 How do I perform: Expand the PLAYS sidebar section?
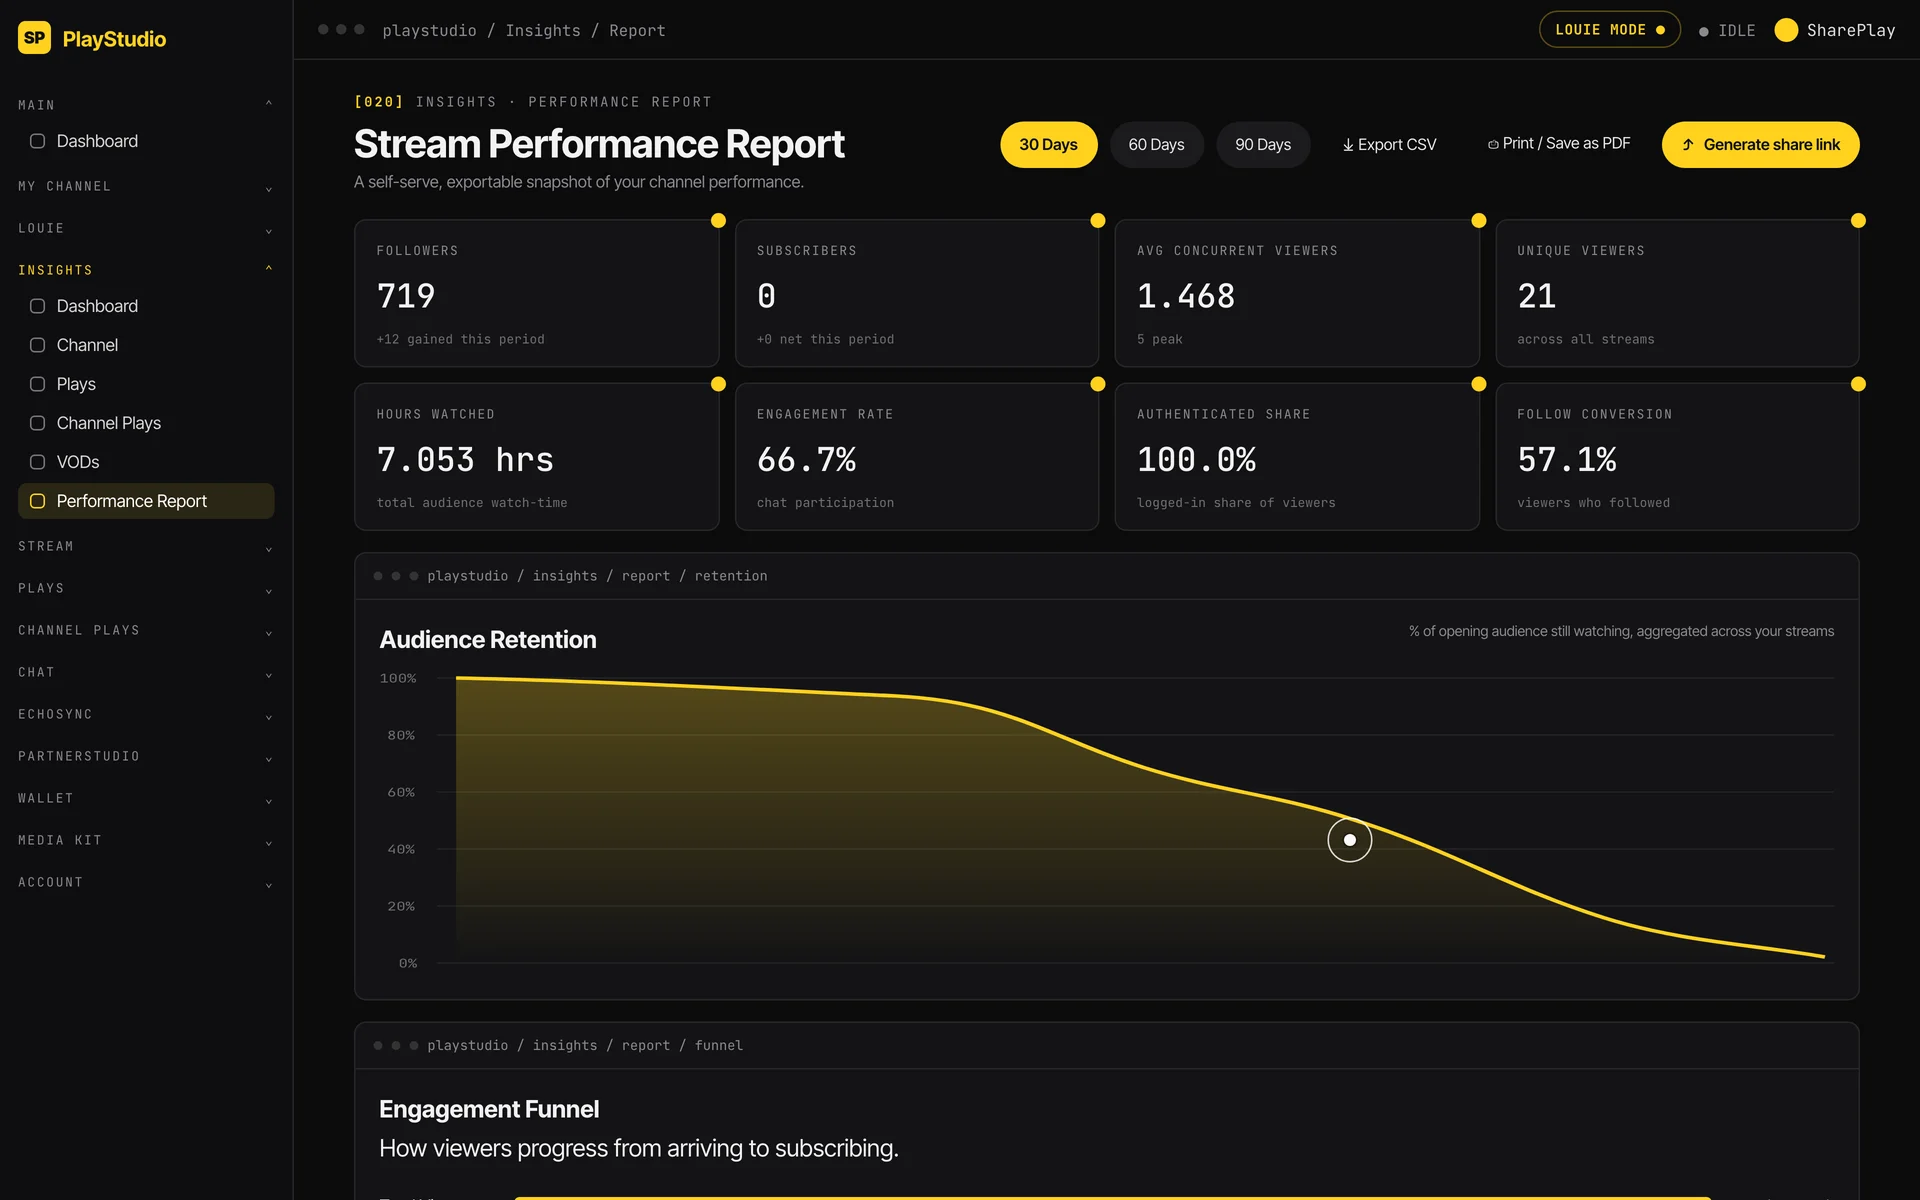(x=145, y=589)
